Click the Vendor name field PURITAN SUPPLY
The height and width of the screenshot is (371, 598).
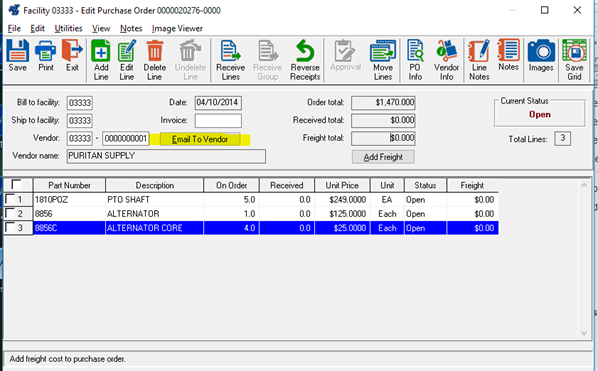pos(166,156)
